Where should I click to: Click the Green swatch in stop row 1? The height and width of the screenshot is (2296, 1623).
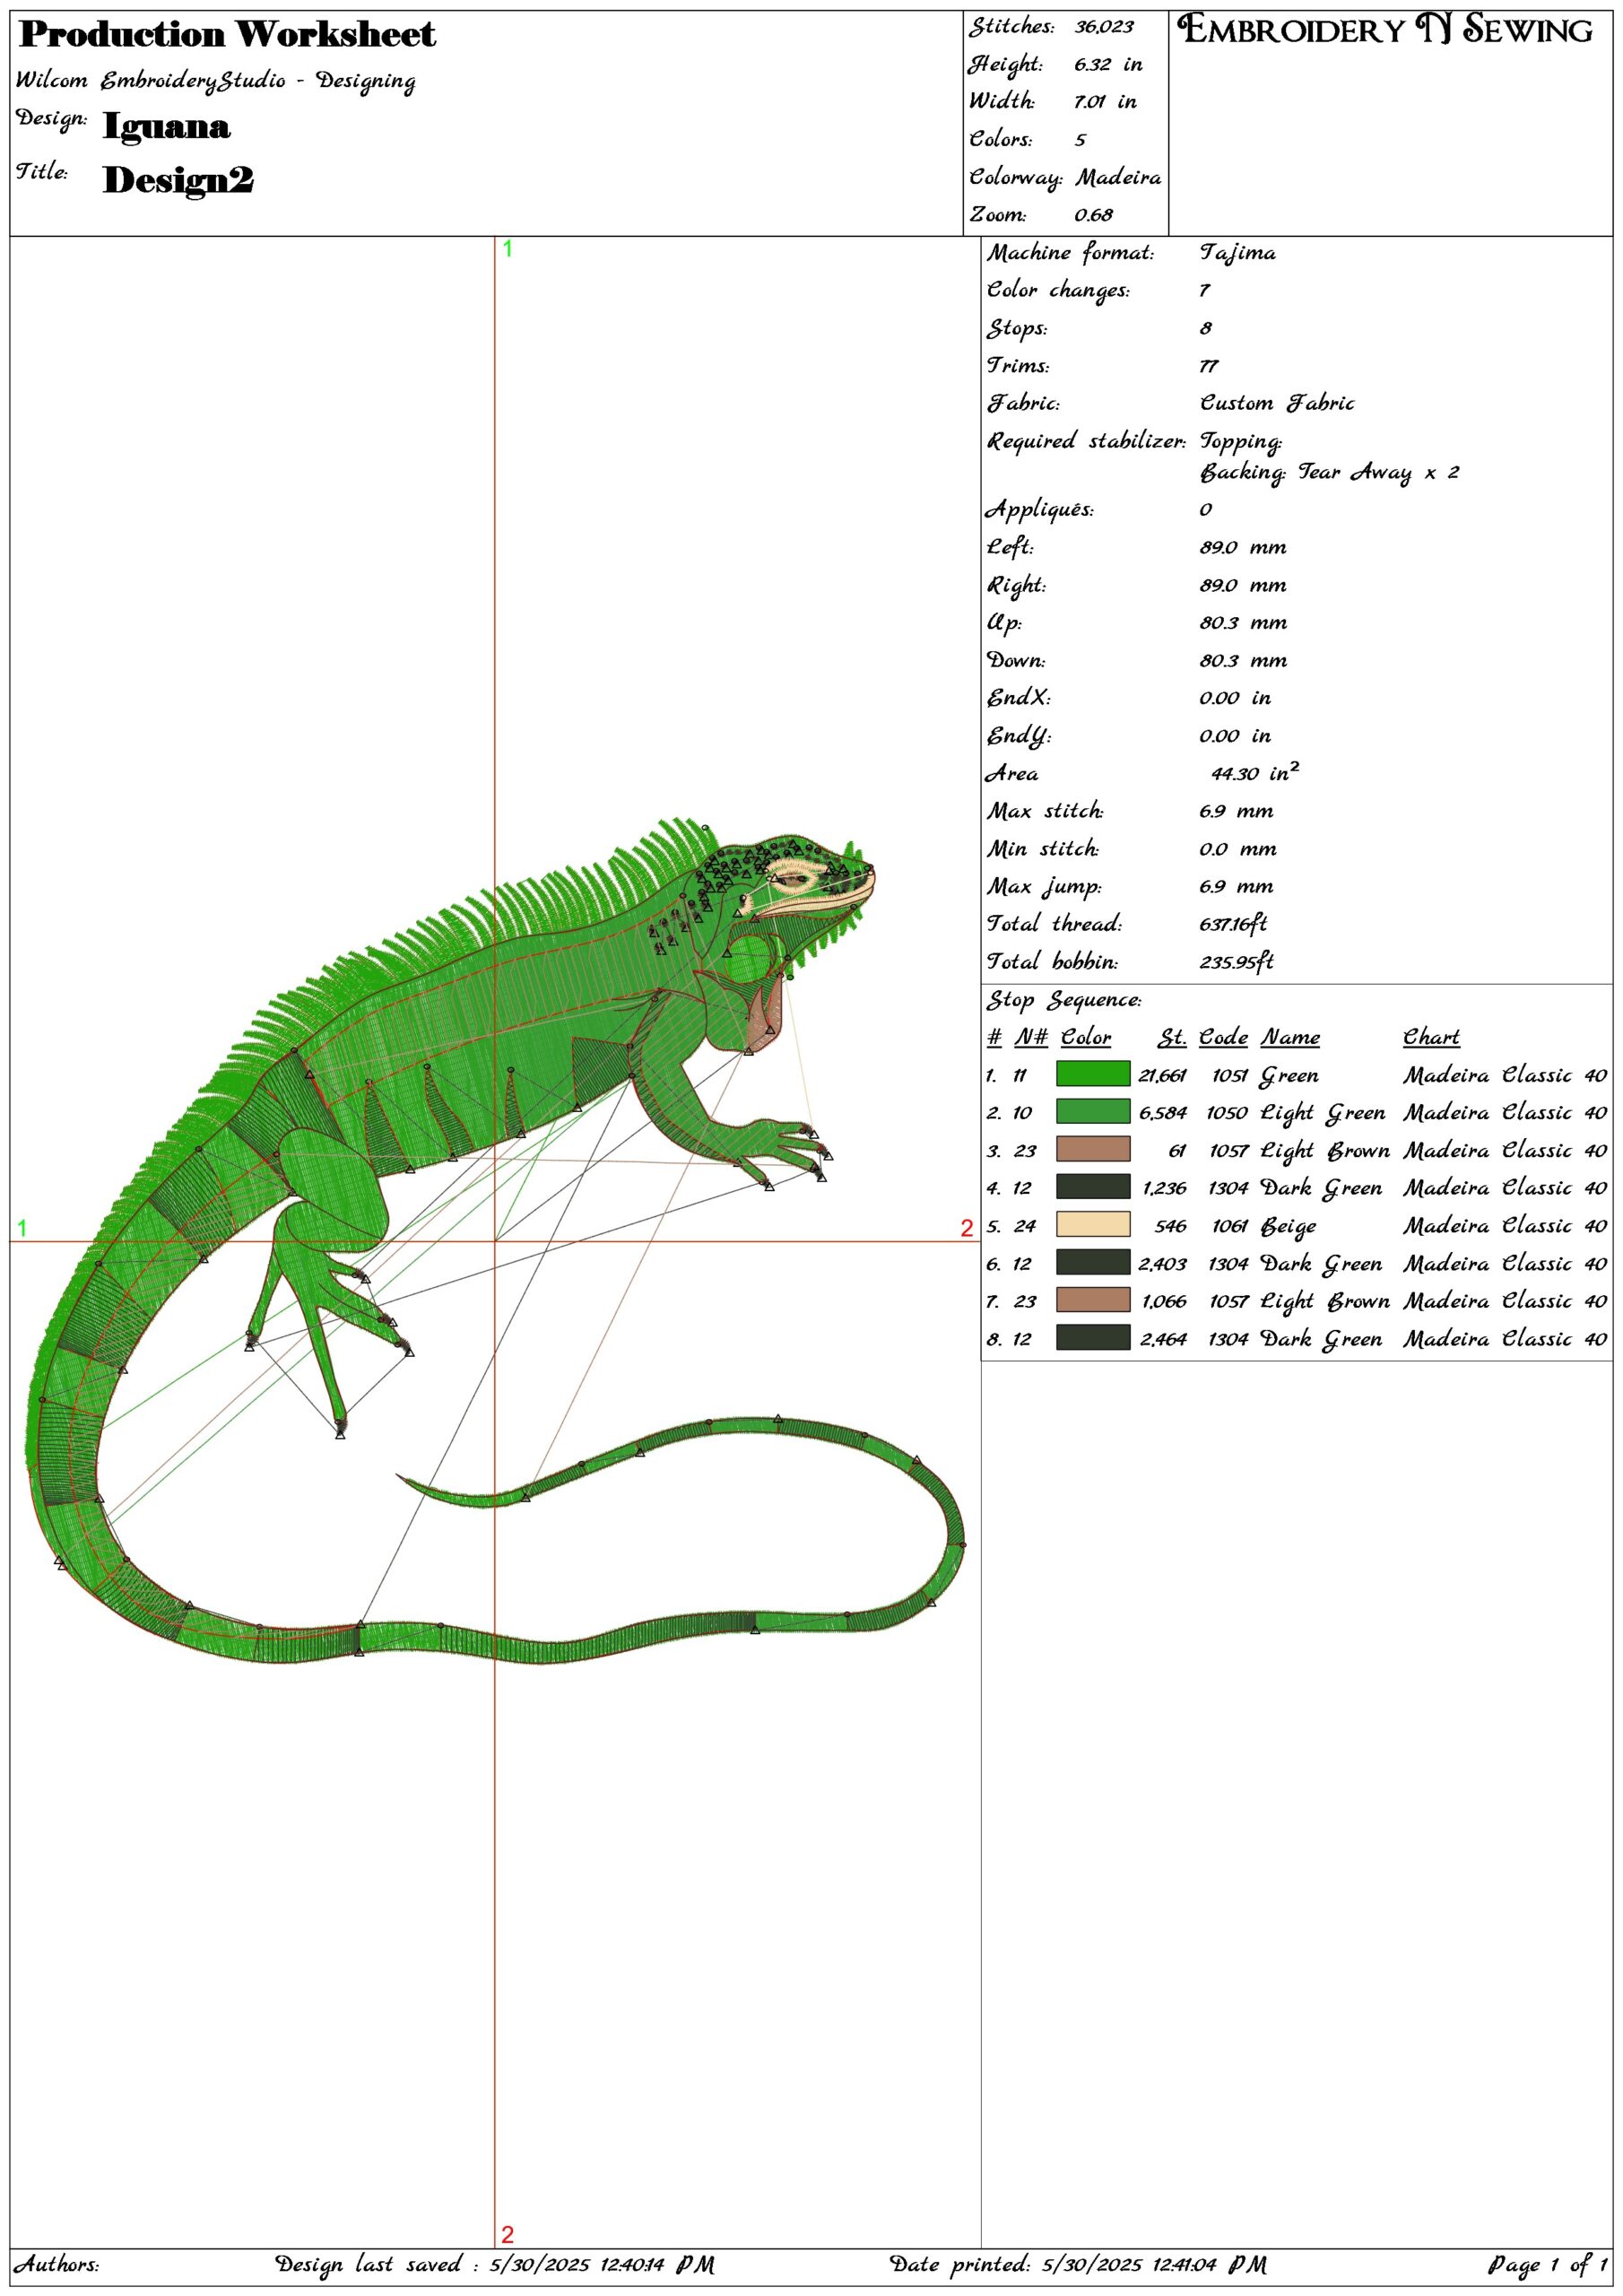1093,1074
